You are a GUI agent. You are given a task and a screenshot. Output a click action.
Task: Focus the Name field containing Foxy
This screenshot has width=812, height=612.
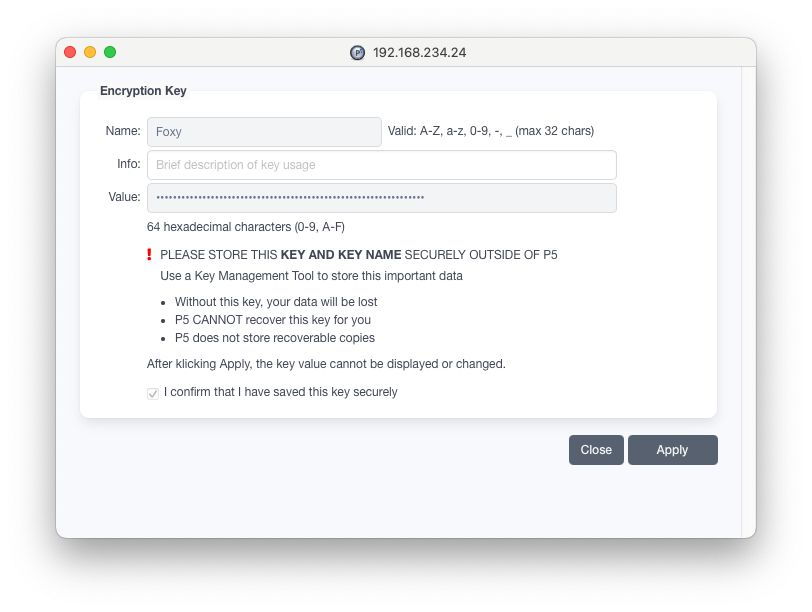[264, 132]
